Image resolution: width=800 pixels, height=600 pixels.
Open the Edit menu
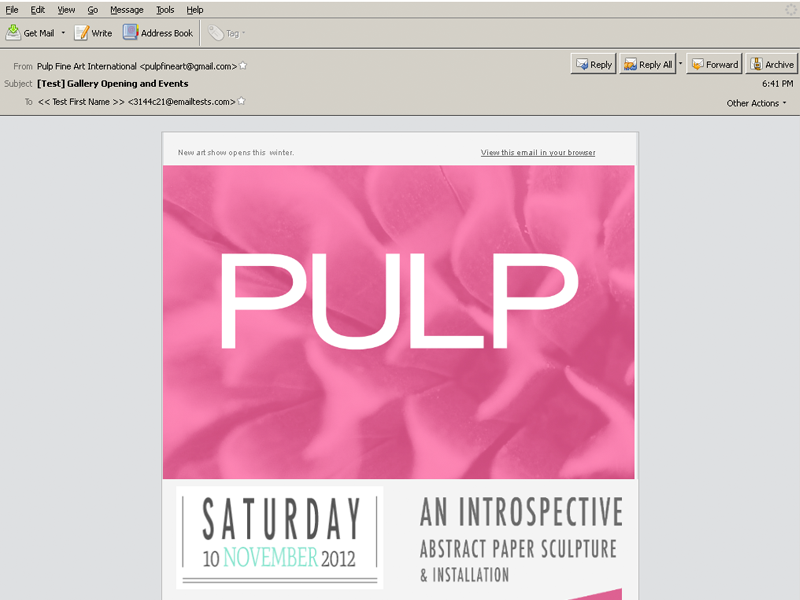click(37, 10)
